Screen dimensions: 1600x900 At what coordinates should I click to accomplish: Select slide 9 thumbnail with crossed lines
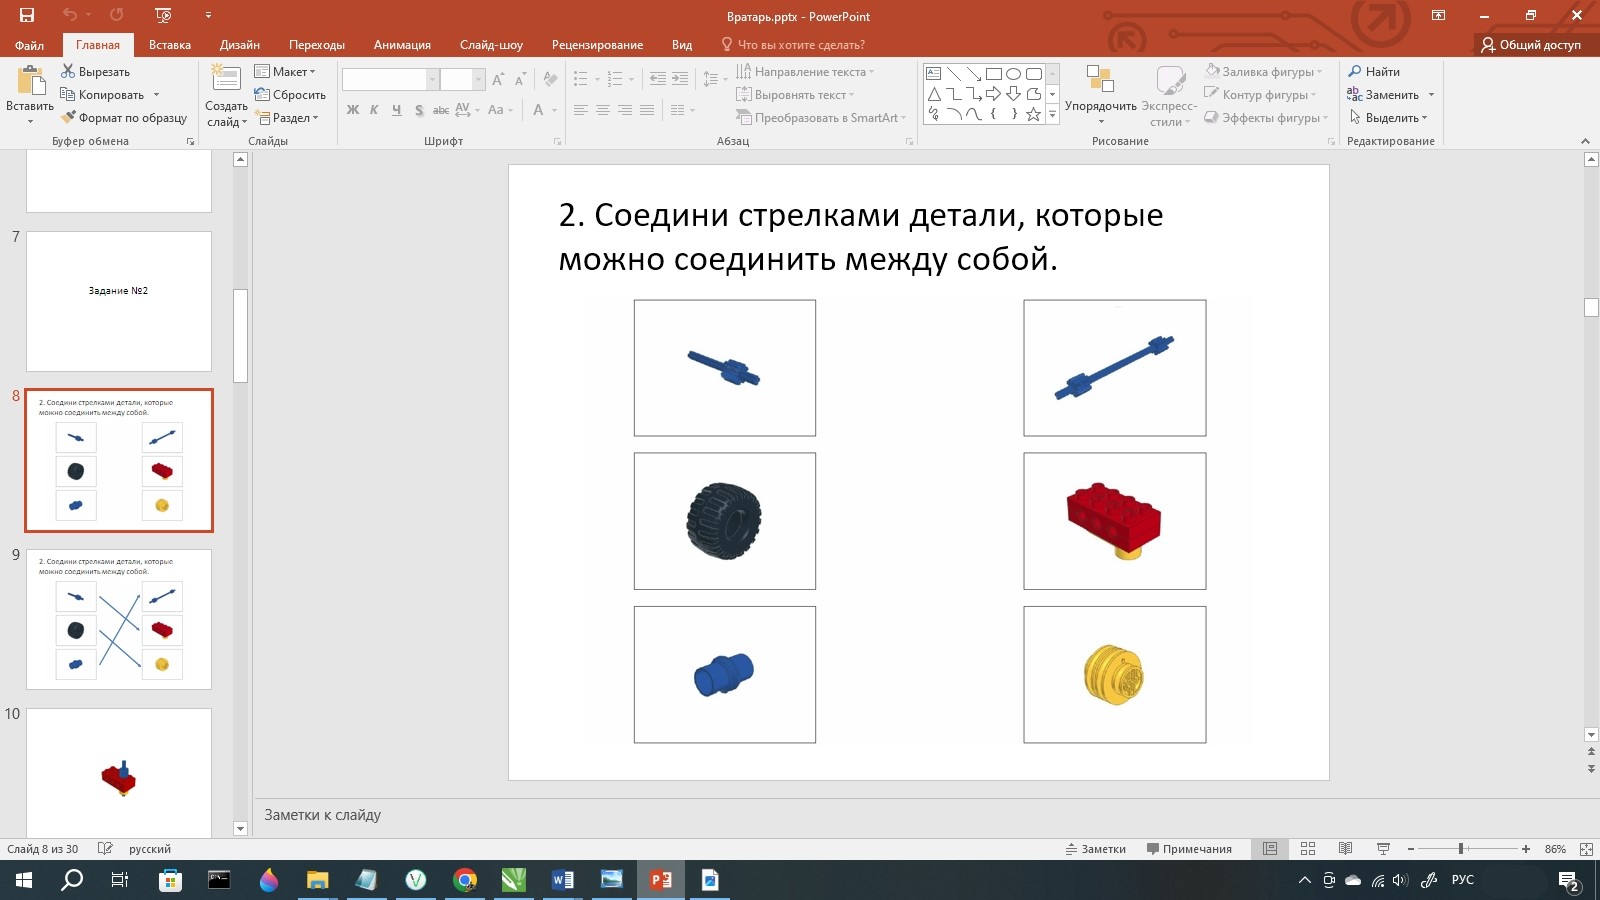(119, 619)
